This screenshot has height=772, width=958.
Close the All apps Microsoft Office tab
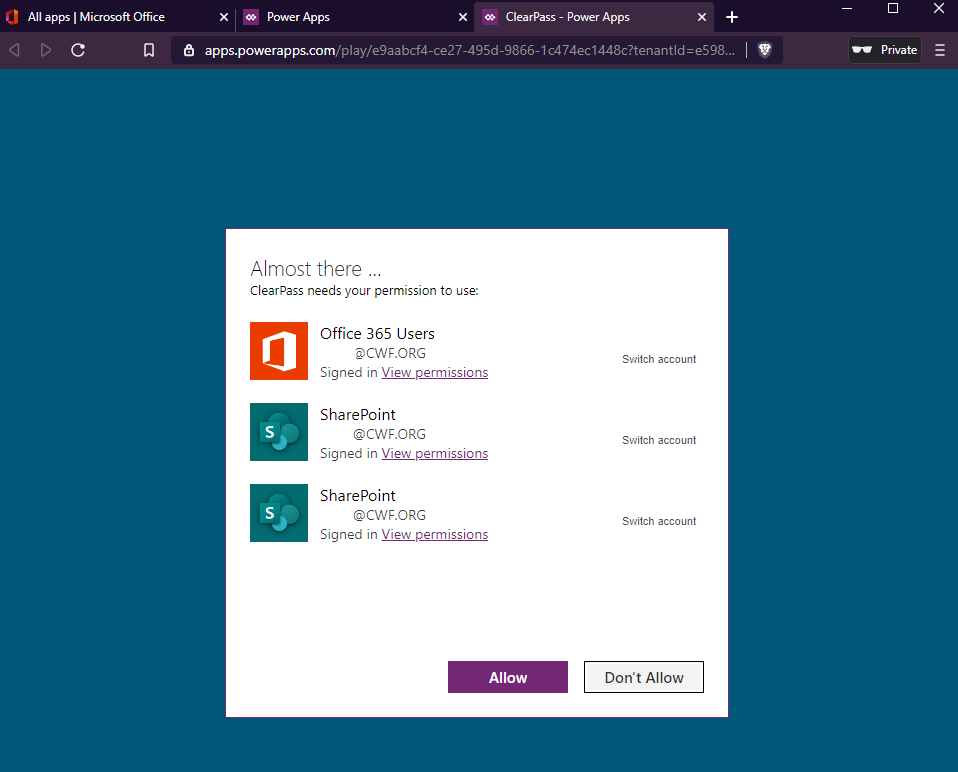pos(224,17)
